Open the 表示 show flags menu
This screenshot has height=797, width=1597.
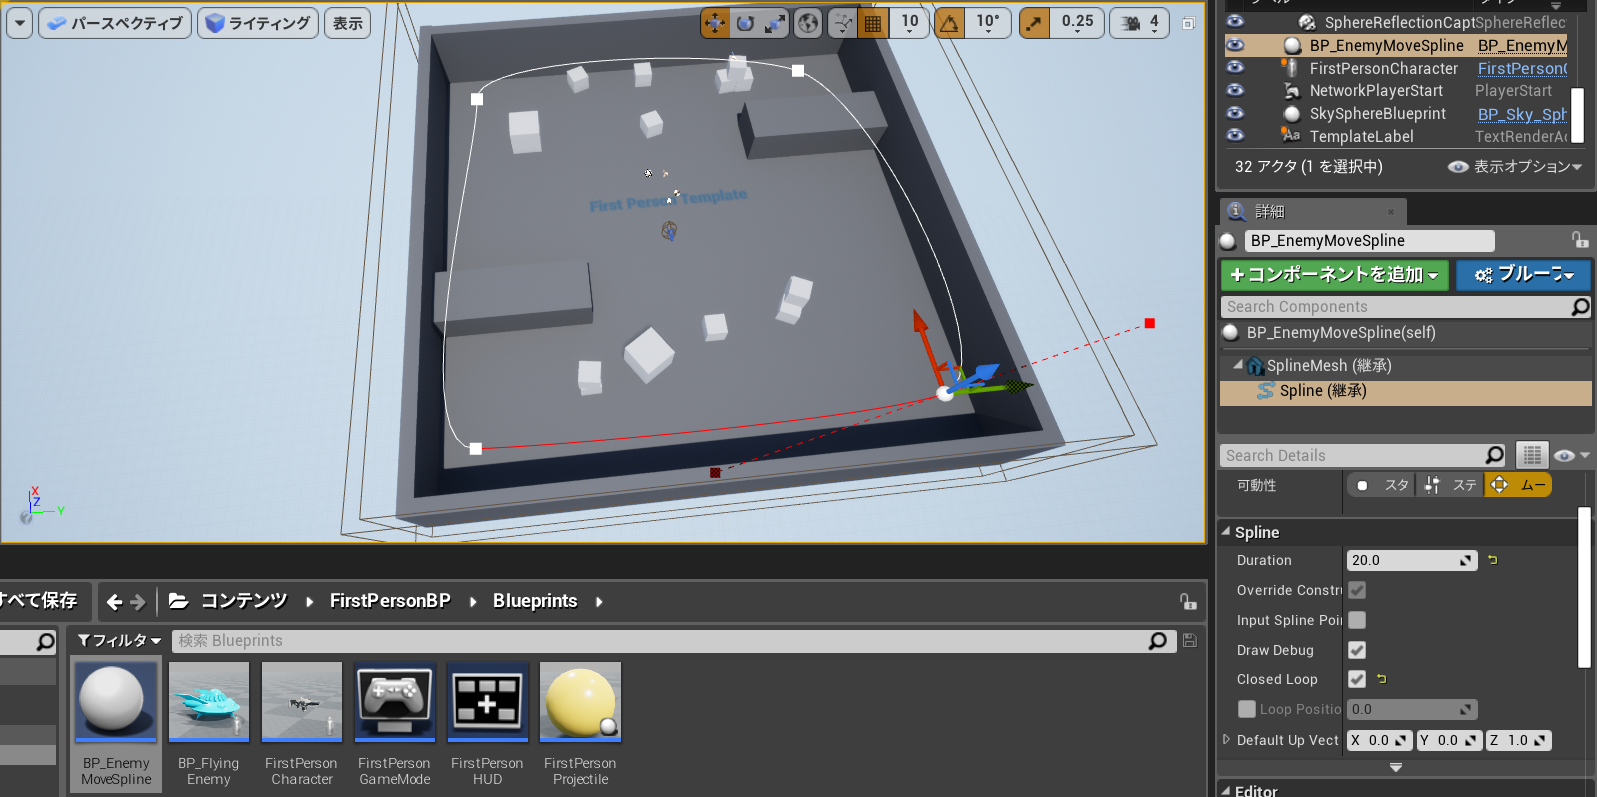348,23
